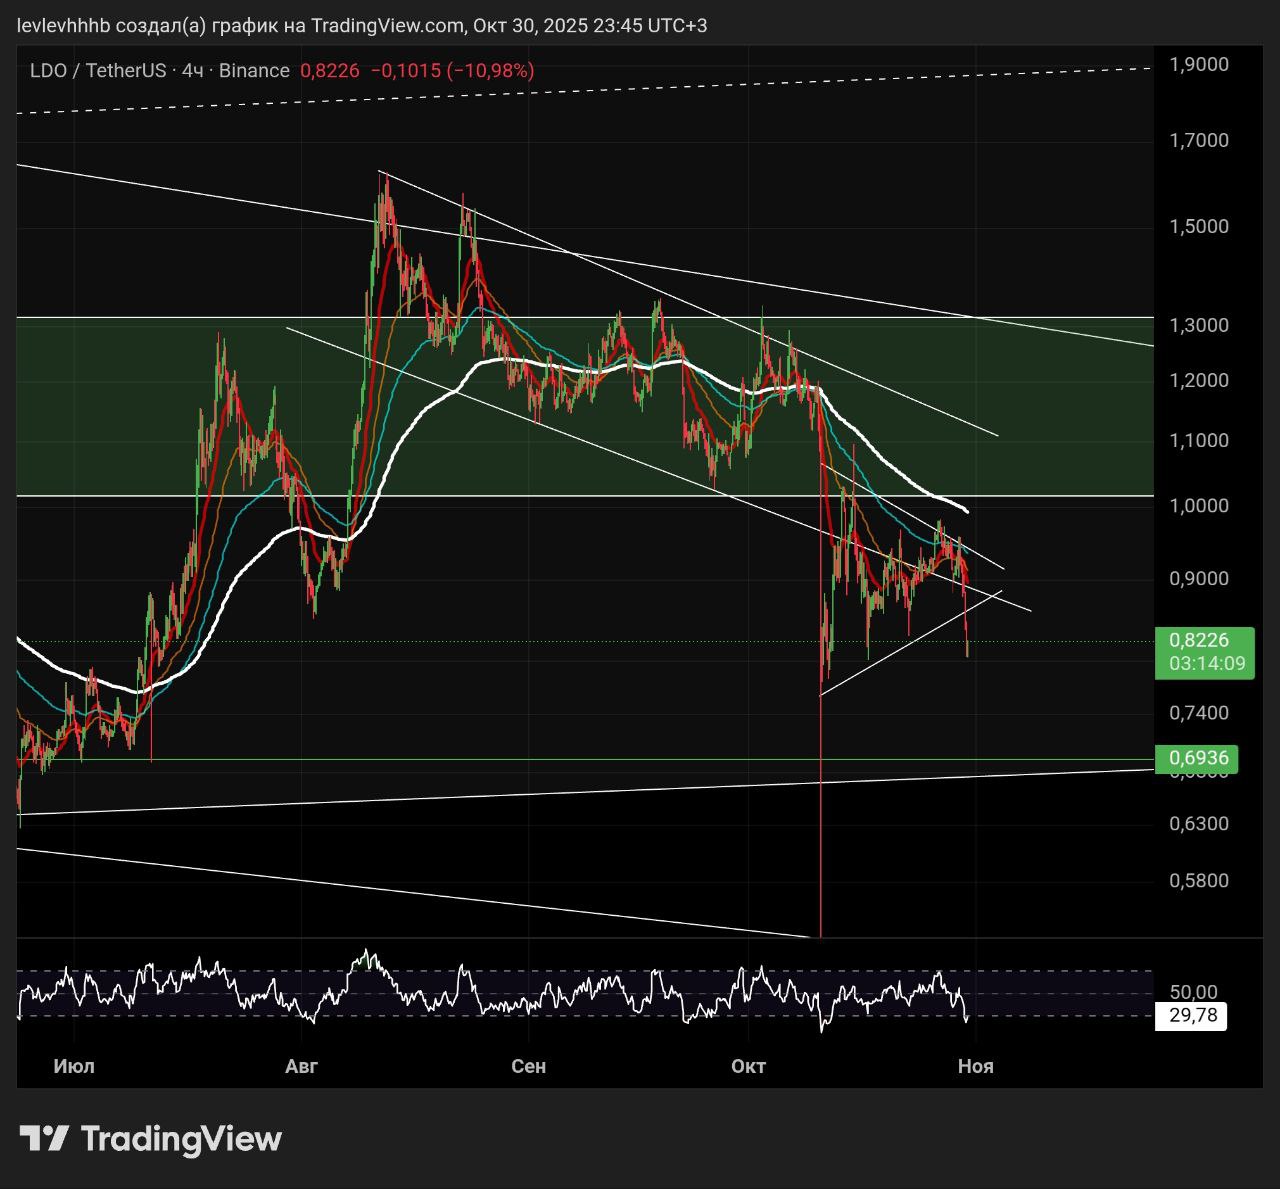Click the Июл month on time axis
The width and height of the screenshot is (1280, 1189).
74,1066
